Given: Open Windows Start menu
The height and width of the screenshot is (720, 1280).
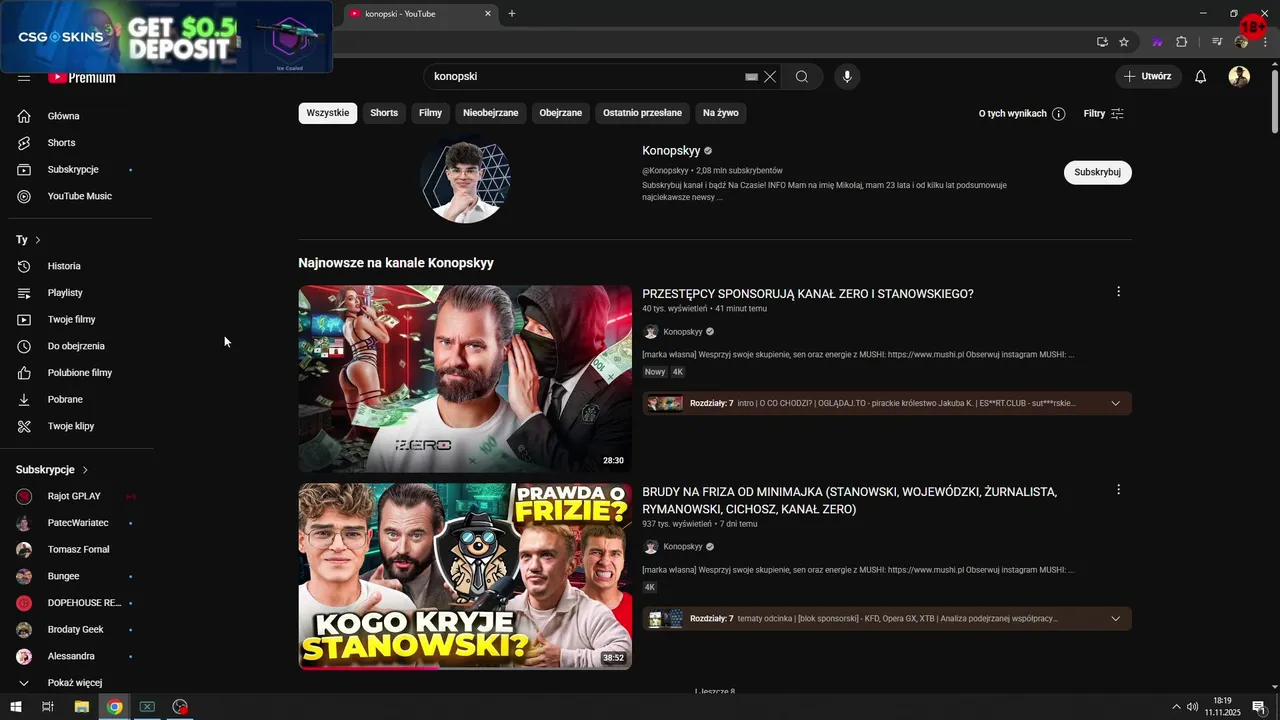Looking at the screenshot, I should pos(15,707).
